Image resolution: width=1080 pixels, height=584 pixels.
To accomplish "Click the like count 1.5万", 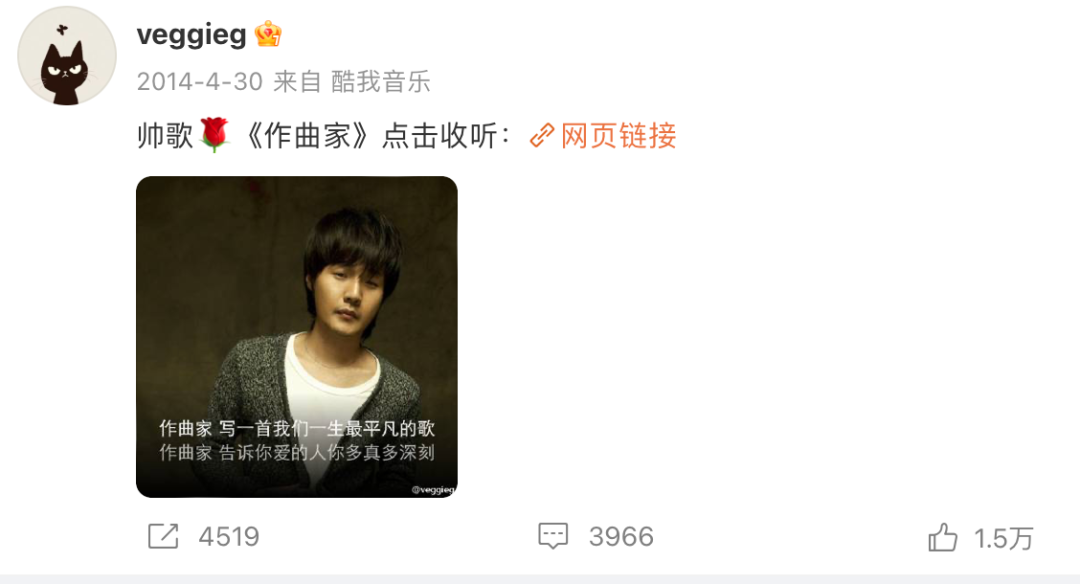I will (1004, 539).
